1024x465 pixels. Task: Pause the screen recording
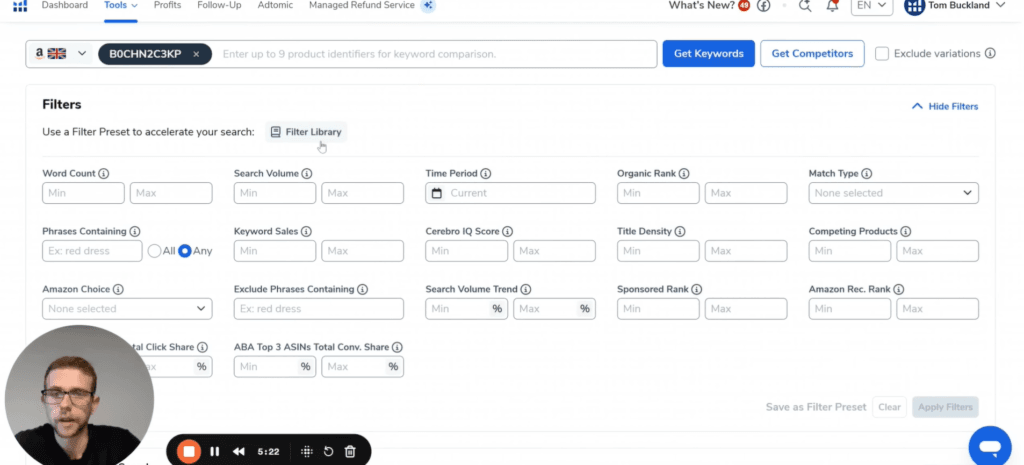pos(214,451)
